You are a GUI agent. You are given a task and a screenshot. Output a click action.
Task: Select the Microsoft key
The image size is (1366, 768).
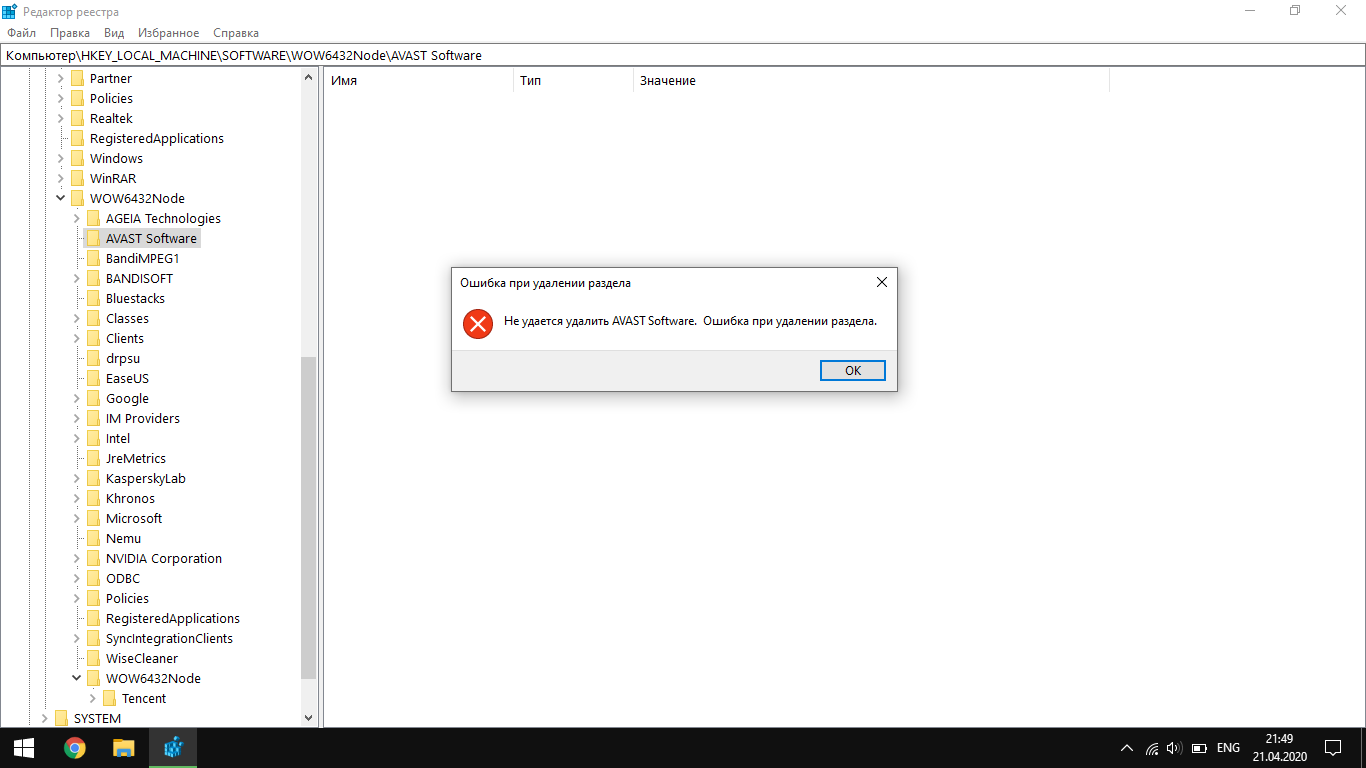click(134, 518)
